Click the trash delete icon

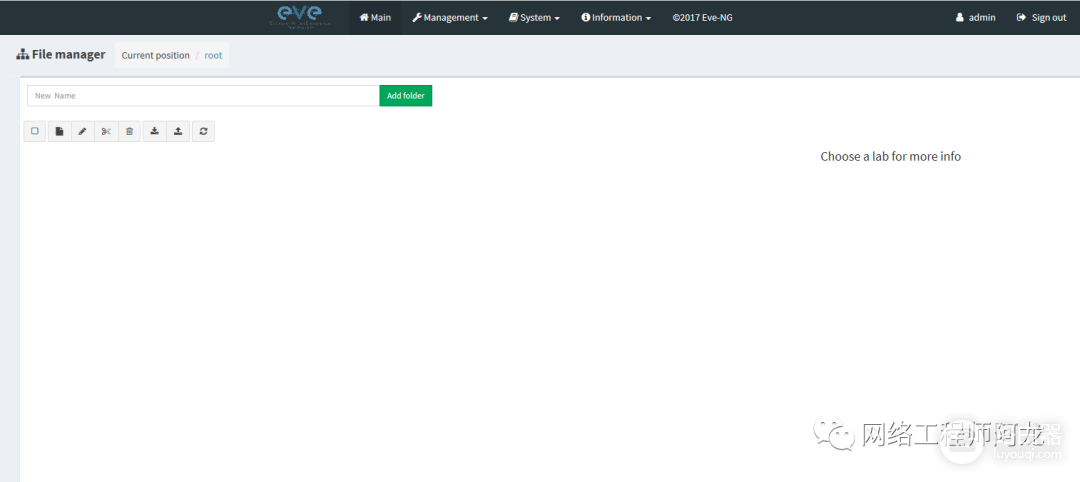[x=129, y=131]
